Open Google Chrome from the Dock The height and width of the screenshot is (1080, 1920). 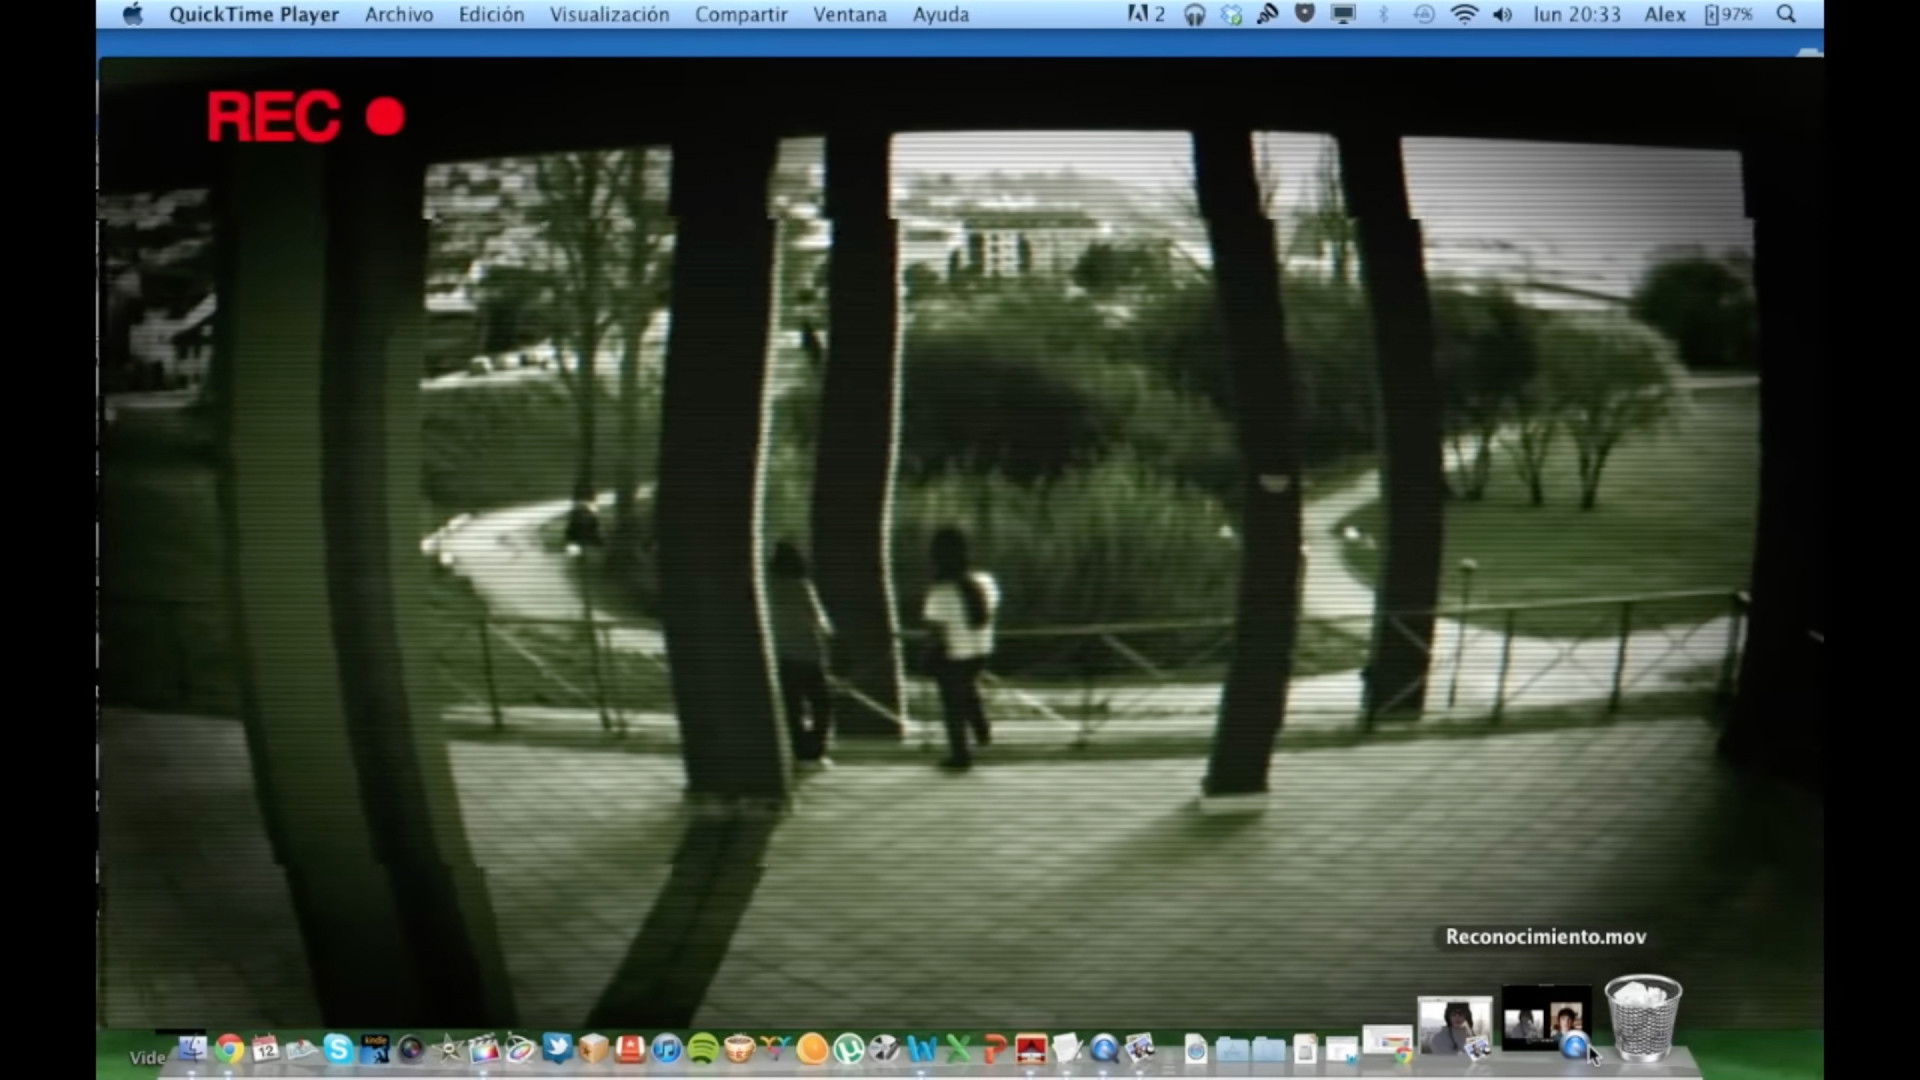[x=229, y=1049]
